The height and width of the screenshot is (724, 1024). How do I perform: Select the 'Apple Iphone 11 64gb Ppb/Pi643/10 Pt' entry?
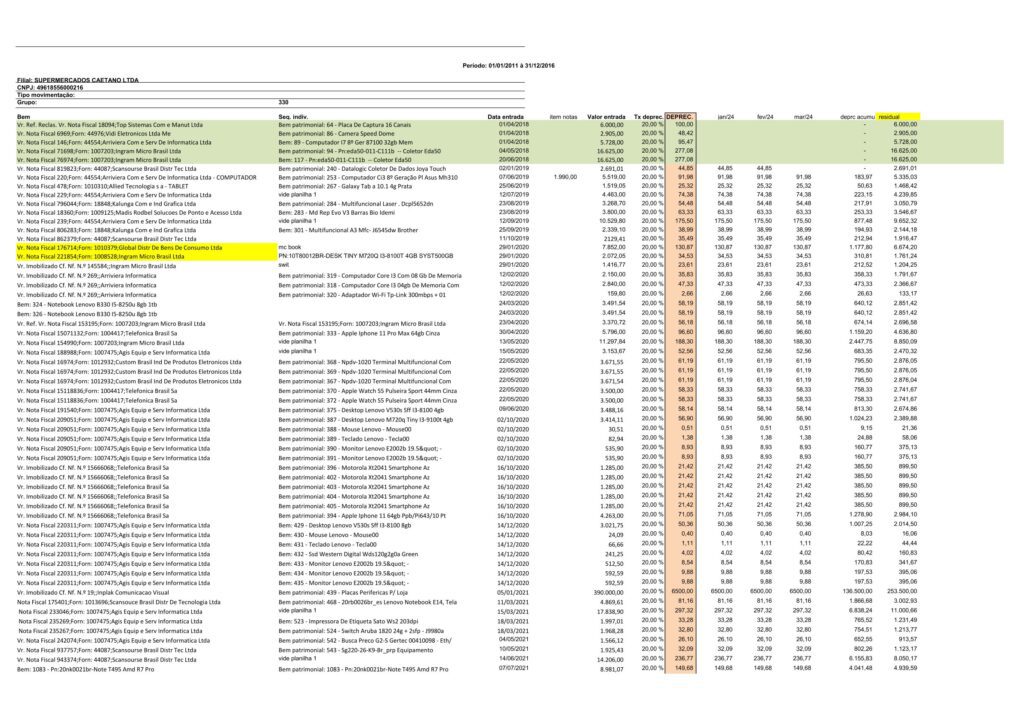pyautogui.click(x=362, y=516)
